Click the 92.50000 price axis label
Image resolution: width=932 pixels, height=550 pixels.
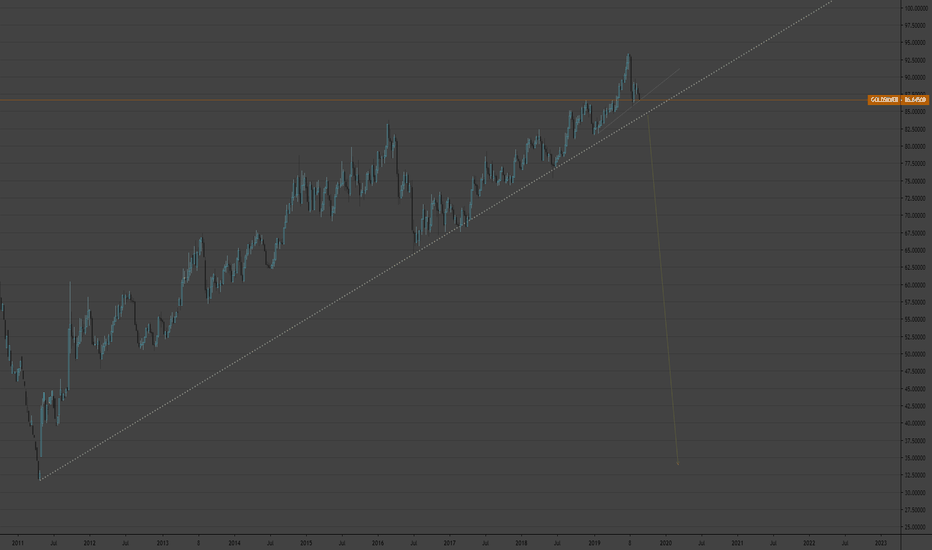pos(915,60)
